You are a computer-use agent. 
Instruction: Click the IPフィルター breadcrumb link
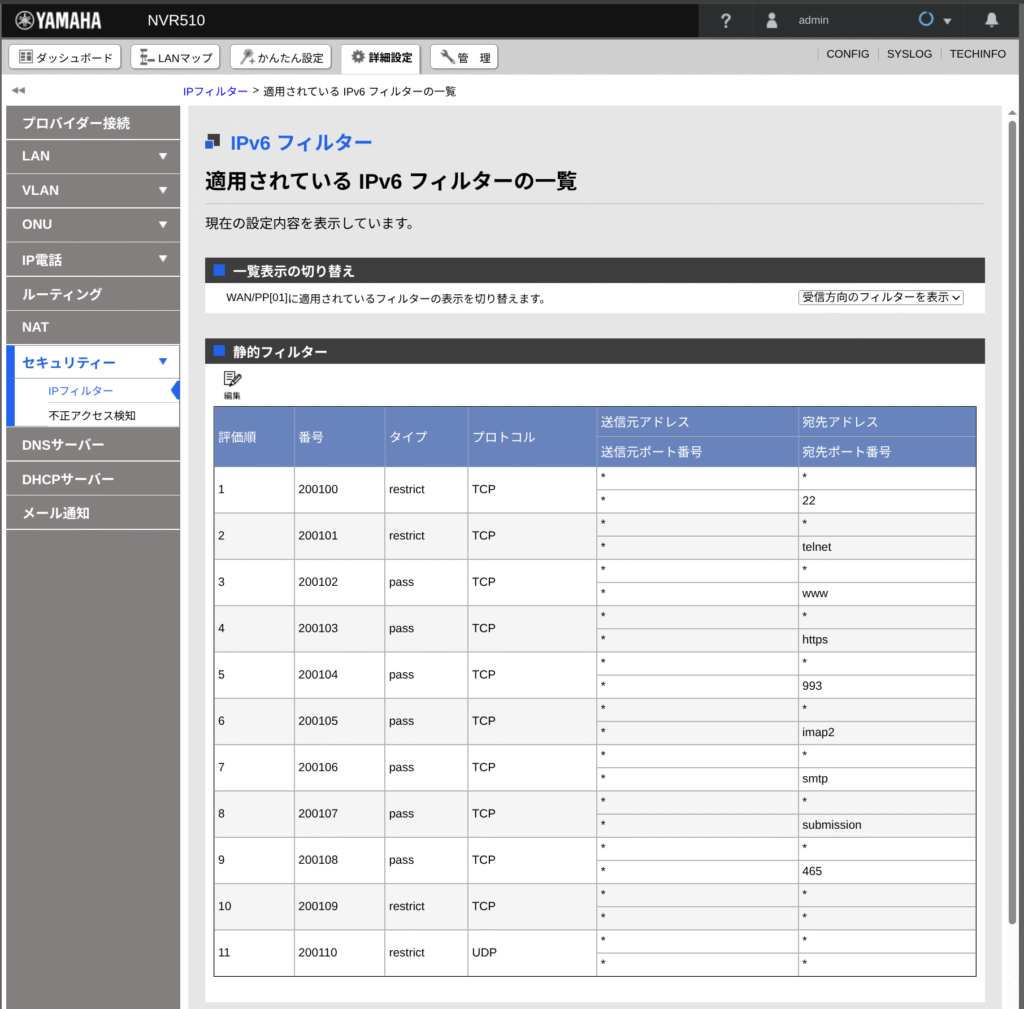[215, 91]
